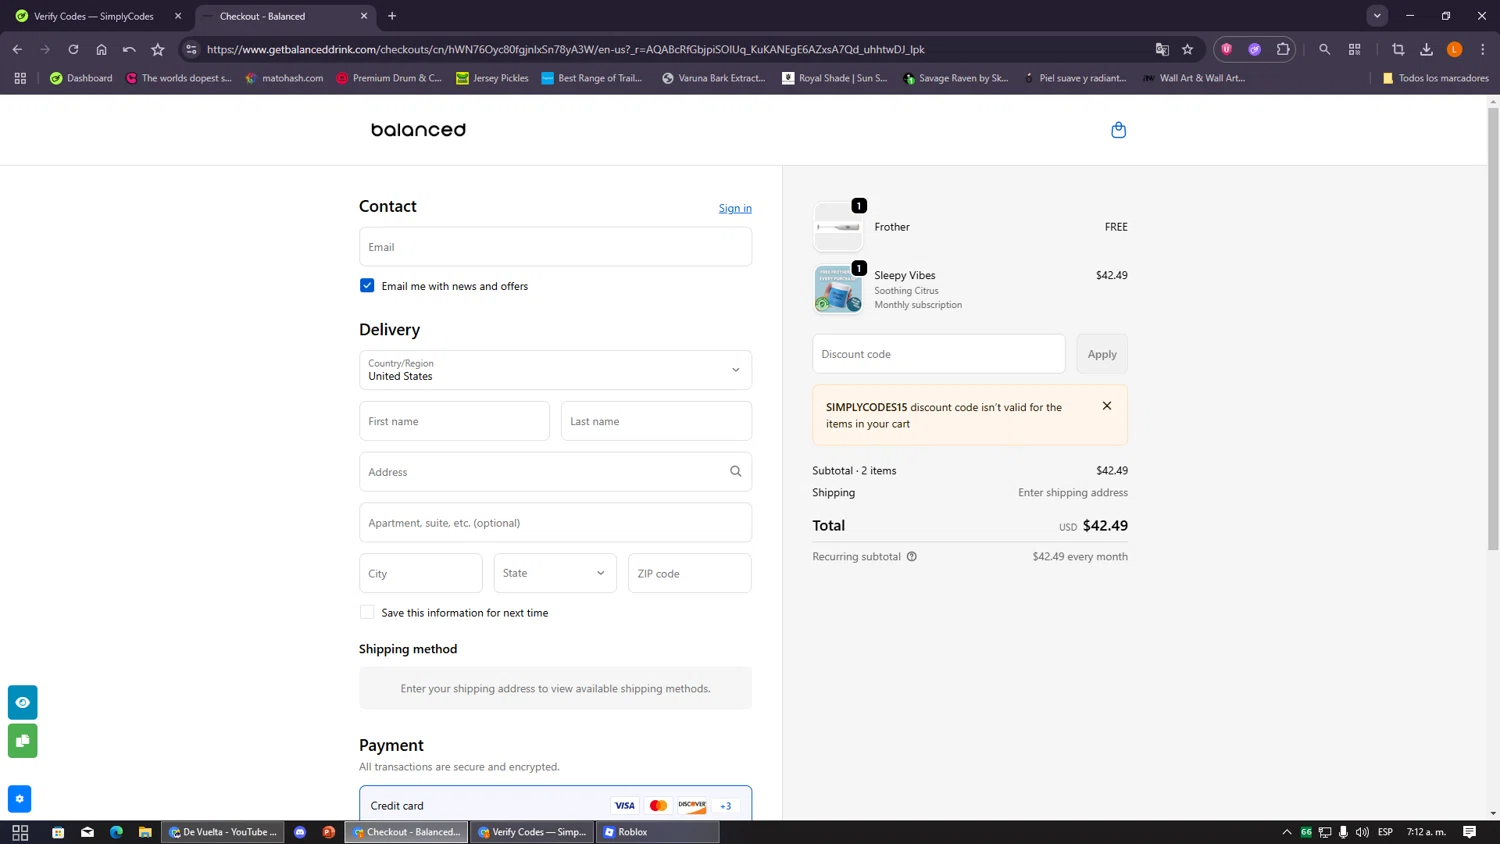Screen dimensions: 1500x844
Task: Expand the State dropdown
Action: tap(555, 573)
